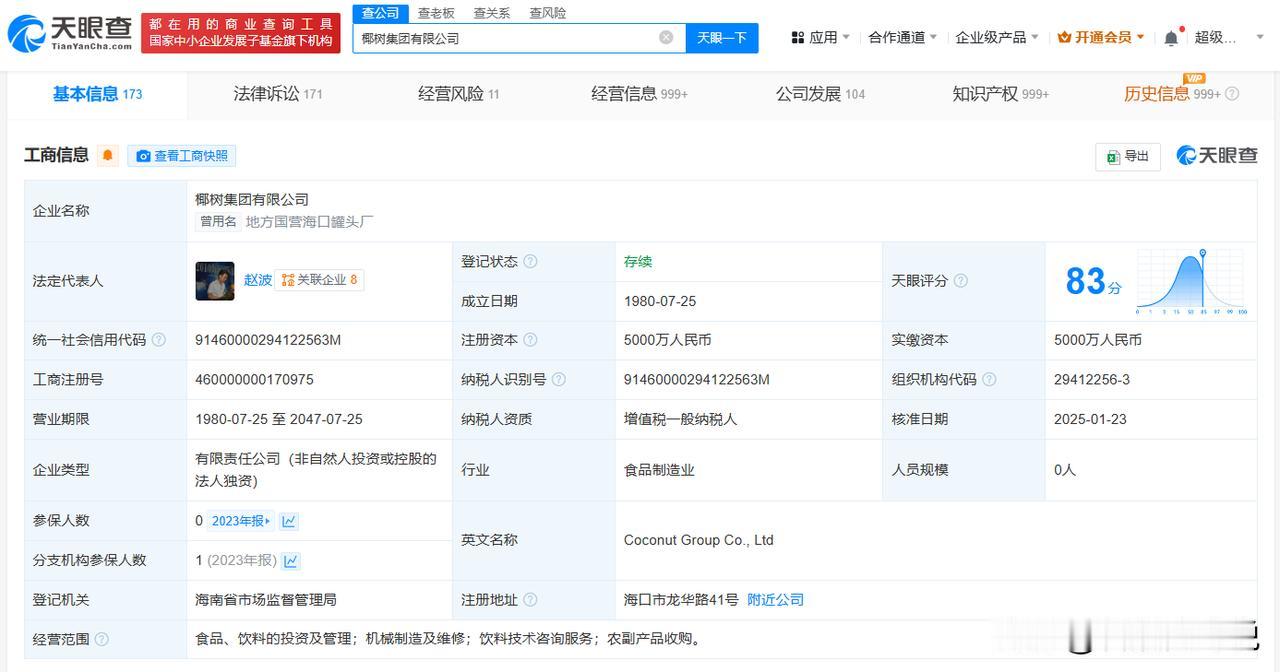Switch to the 查公司 search tab
The width and height of the screenshot is (1280, 672).
[380, 13]
